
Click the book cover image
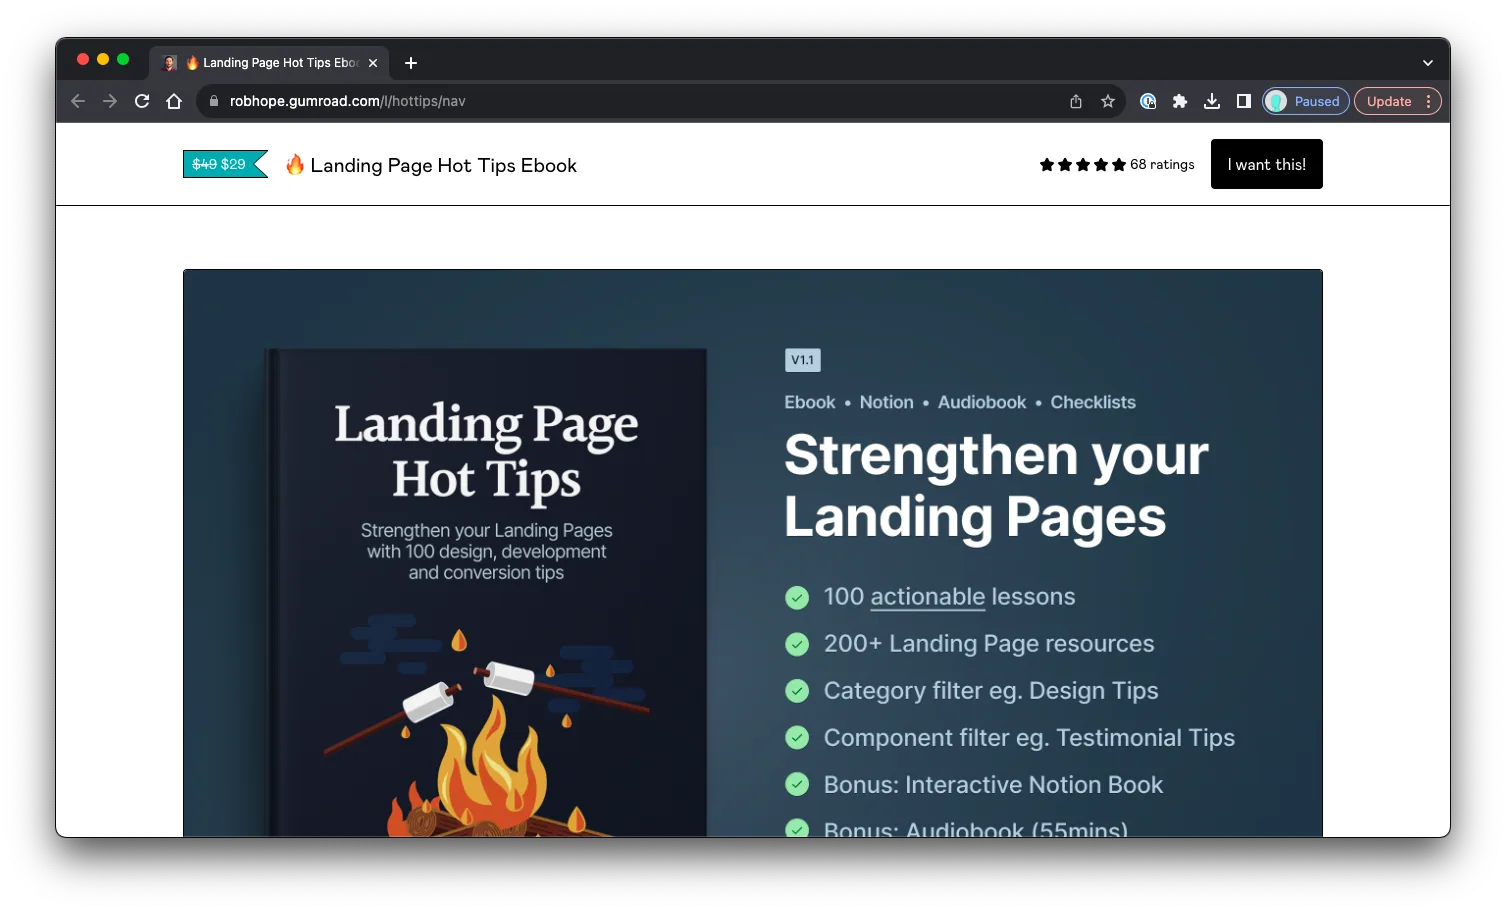point(486,592)
